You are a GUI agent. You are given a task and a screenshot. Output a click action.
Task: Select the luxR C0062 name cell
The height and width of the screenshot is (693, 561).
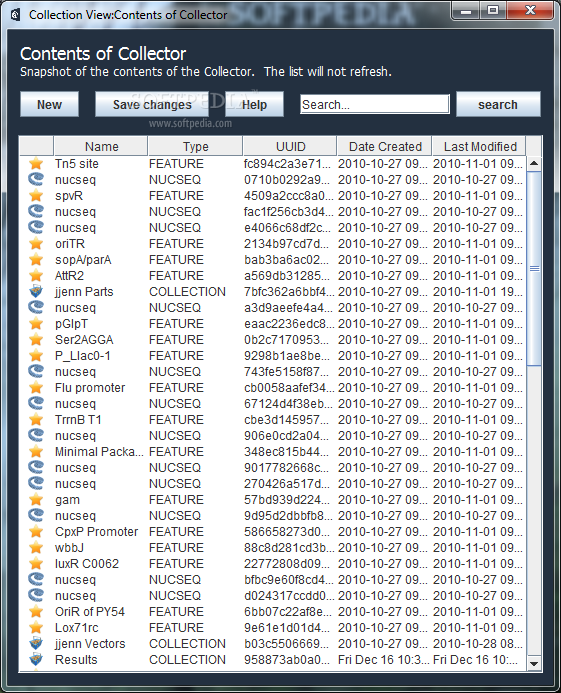[x=87, y=564]
